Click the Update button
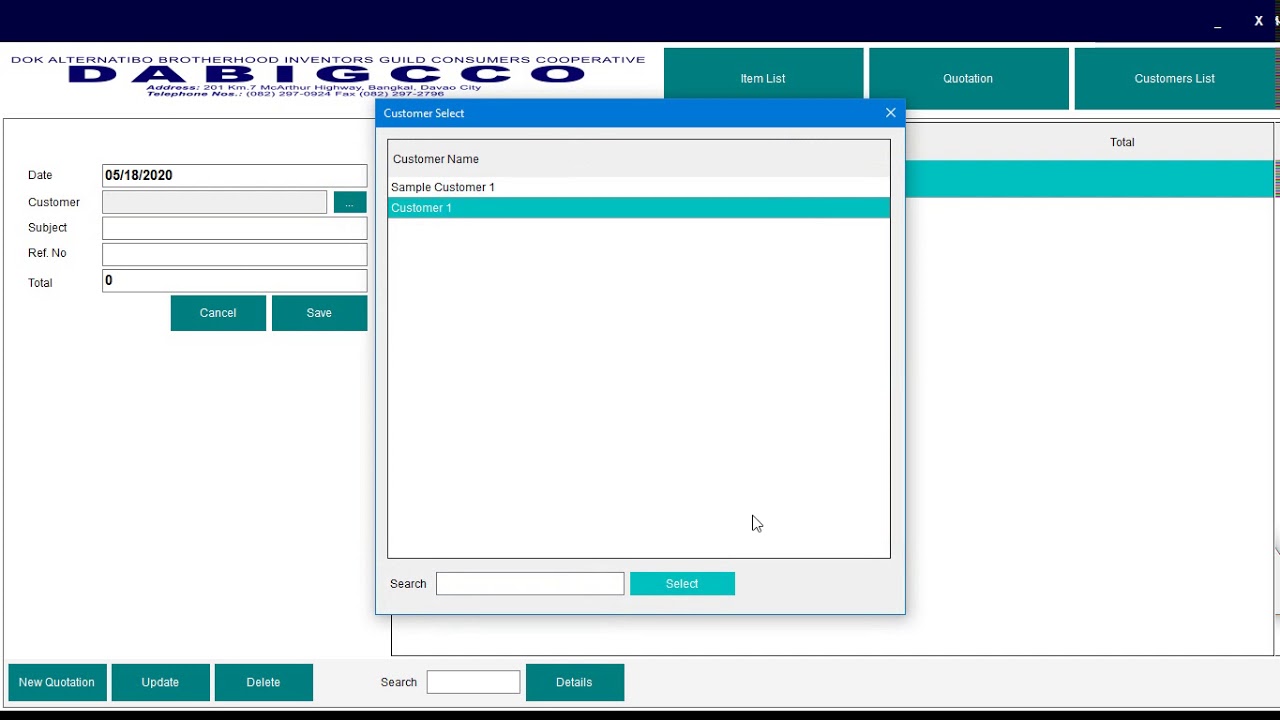The width and height of the screenshot is (1280, 720). (160, 682)
